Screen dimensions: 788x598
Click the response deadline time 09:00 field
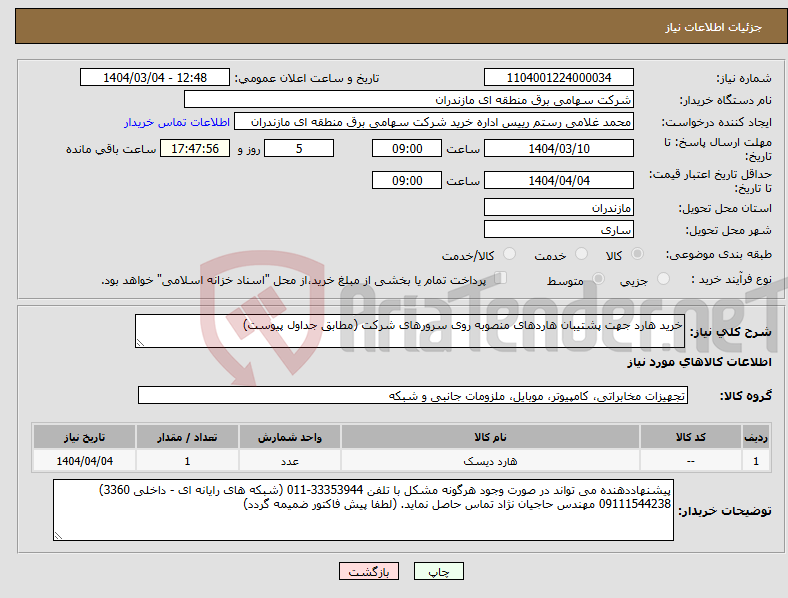click(x=407, y=148)
